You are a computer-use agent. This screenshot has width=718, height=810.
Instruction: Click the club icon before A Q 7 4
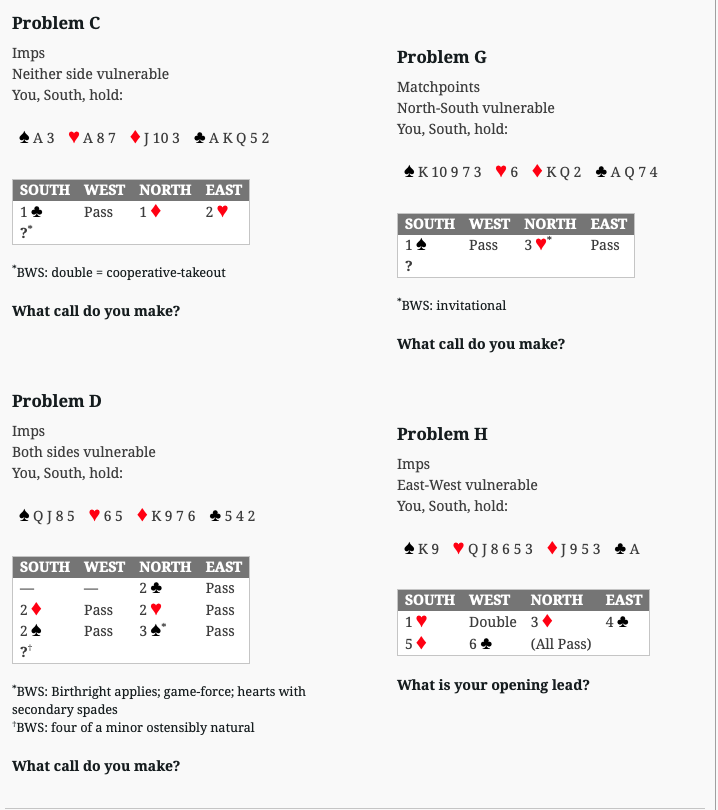point(601,171)
